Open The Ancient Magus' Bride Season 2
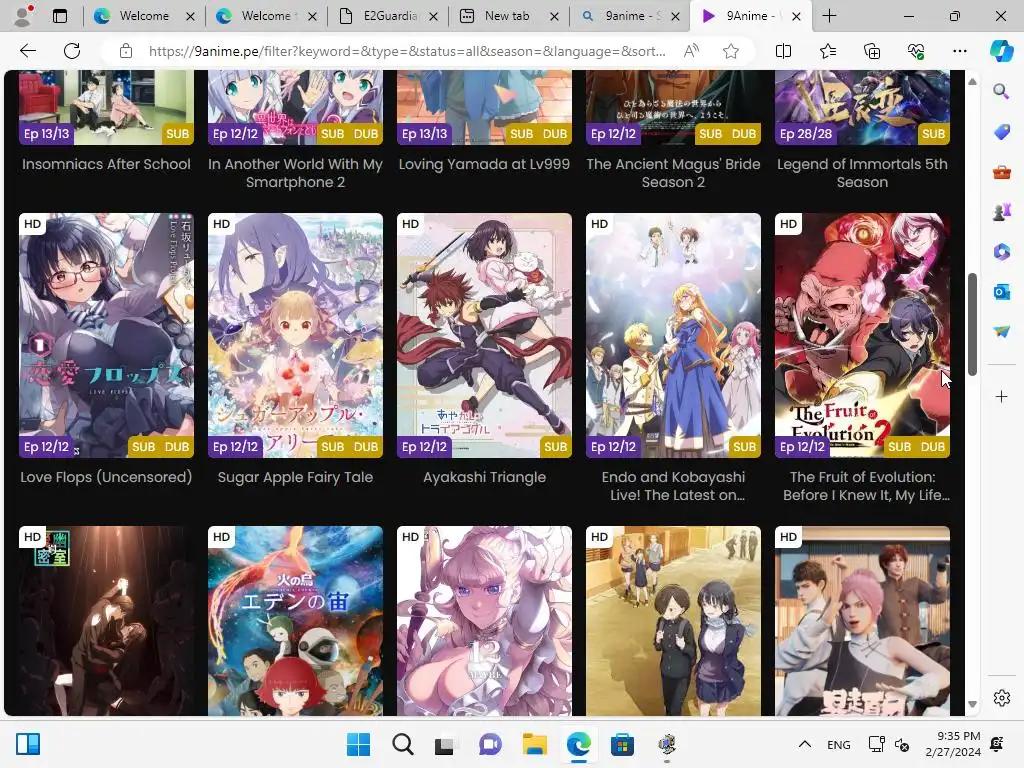The image size is (1024, 768). 673,173
